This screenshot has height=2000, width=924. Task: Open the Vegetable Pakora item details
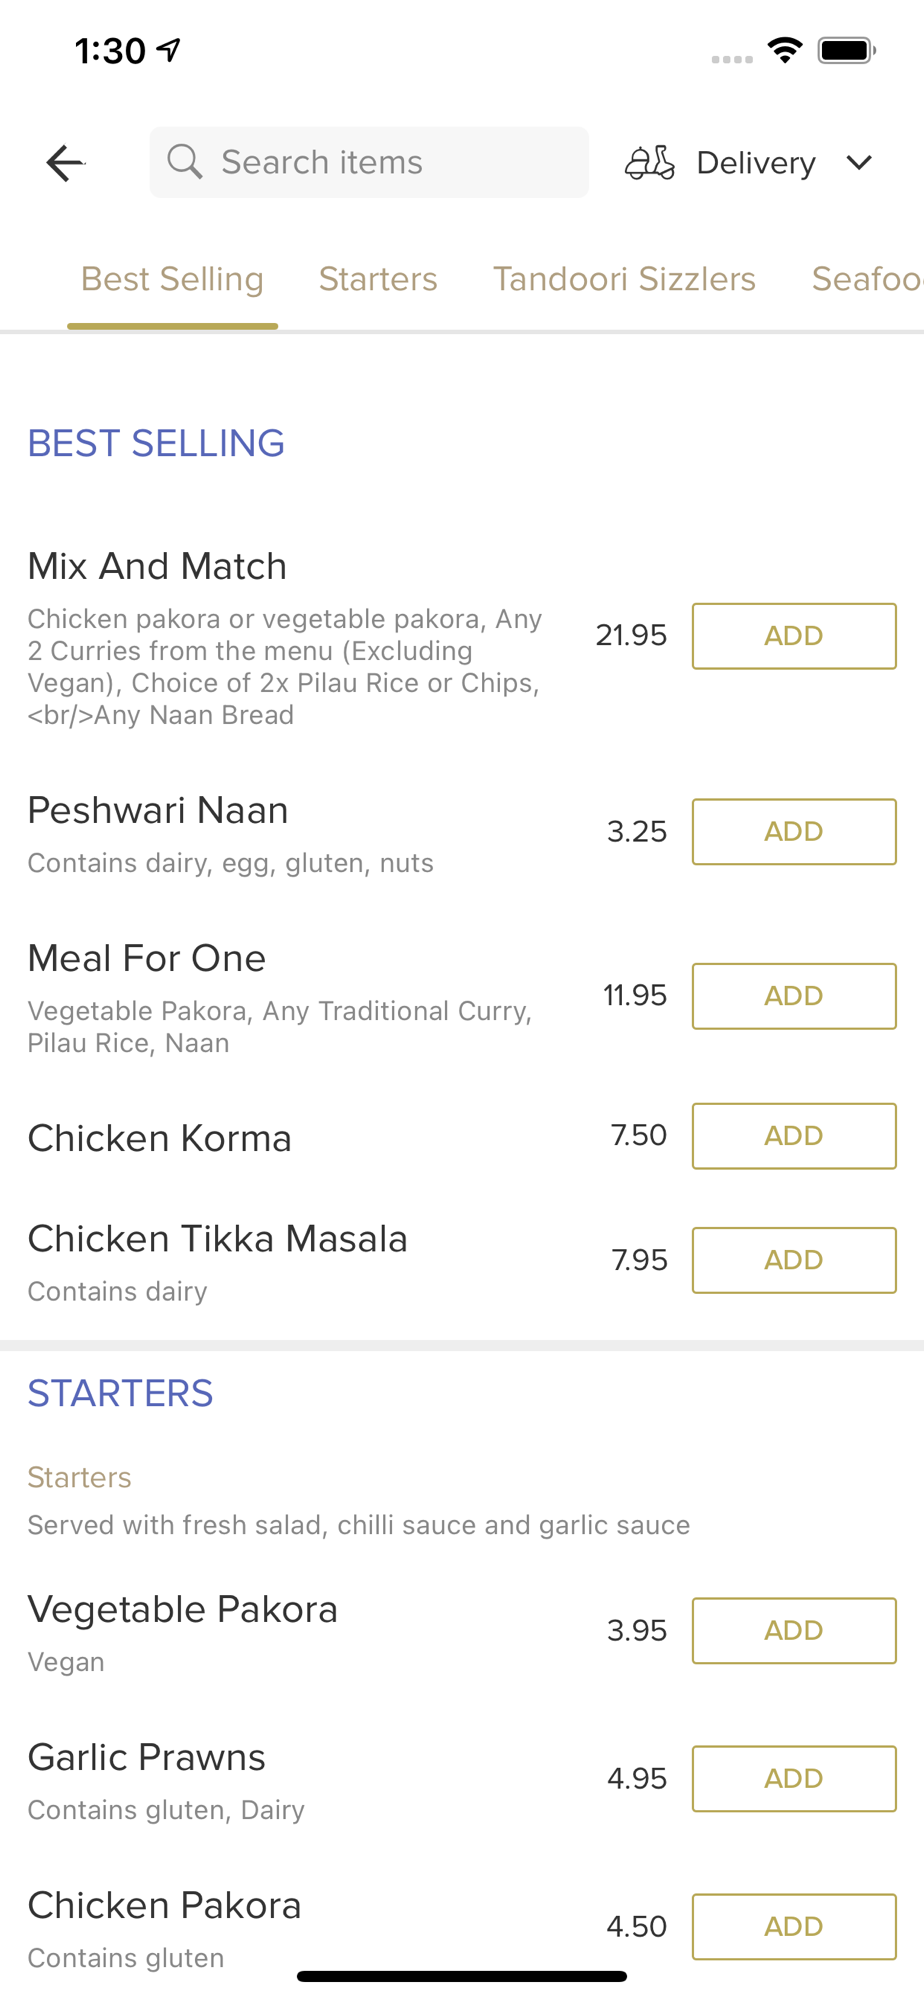pyautogui.click(x=183, y=1610)
